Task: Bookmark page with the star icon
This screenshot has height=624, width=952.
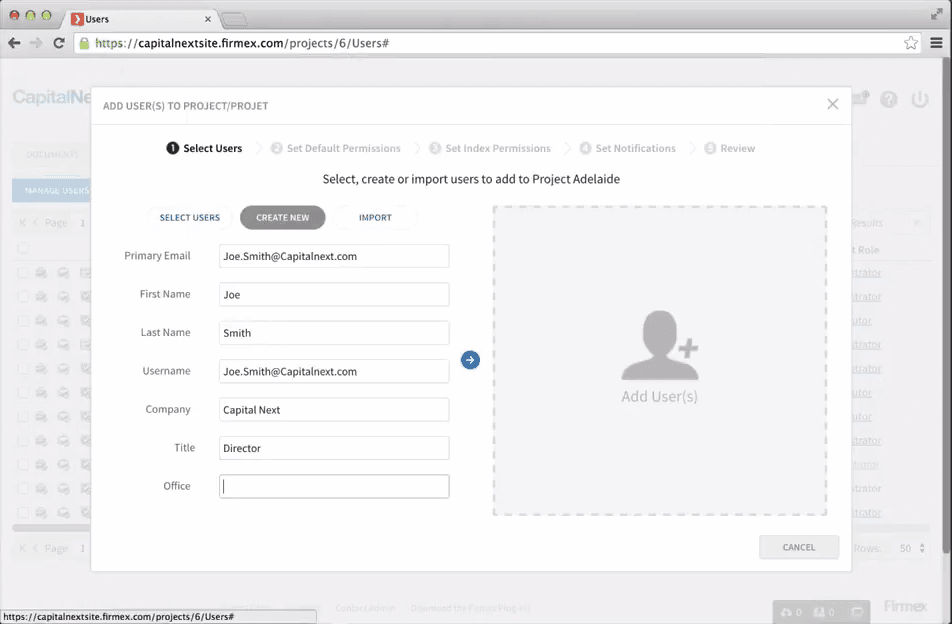Action: pyautogui.click(x=910, y=43)
